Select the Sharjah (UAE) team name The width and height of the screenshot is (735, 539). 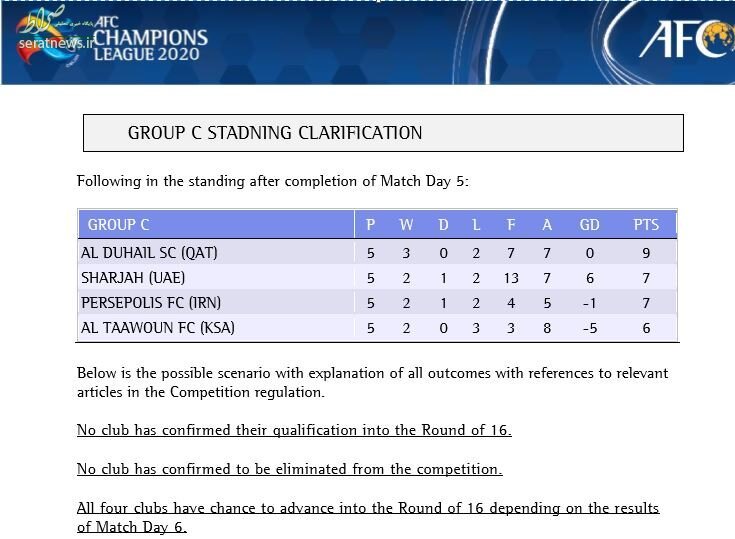pyautogui.click(x=133, y=278)
